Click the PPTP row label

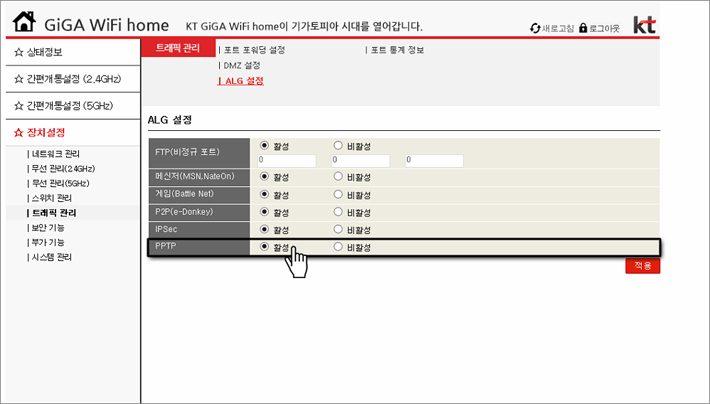(x=166, y=246)
